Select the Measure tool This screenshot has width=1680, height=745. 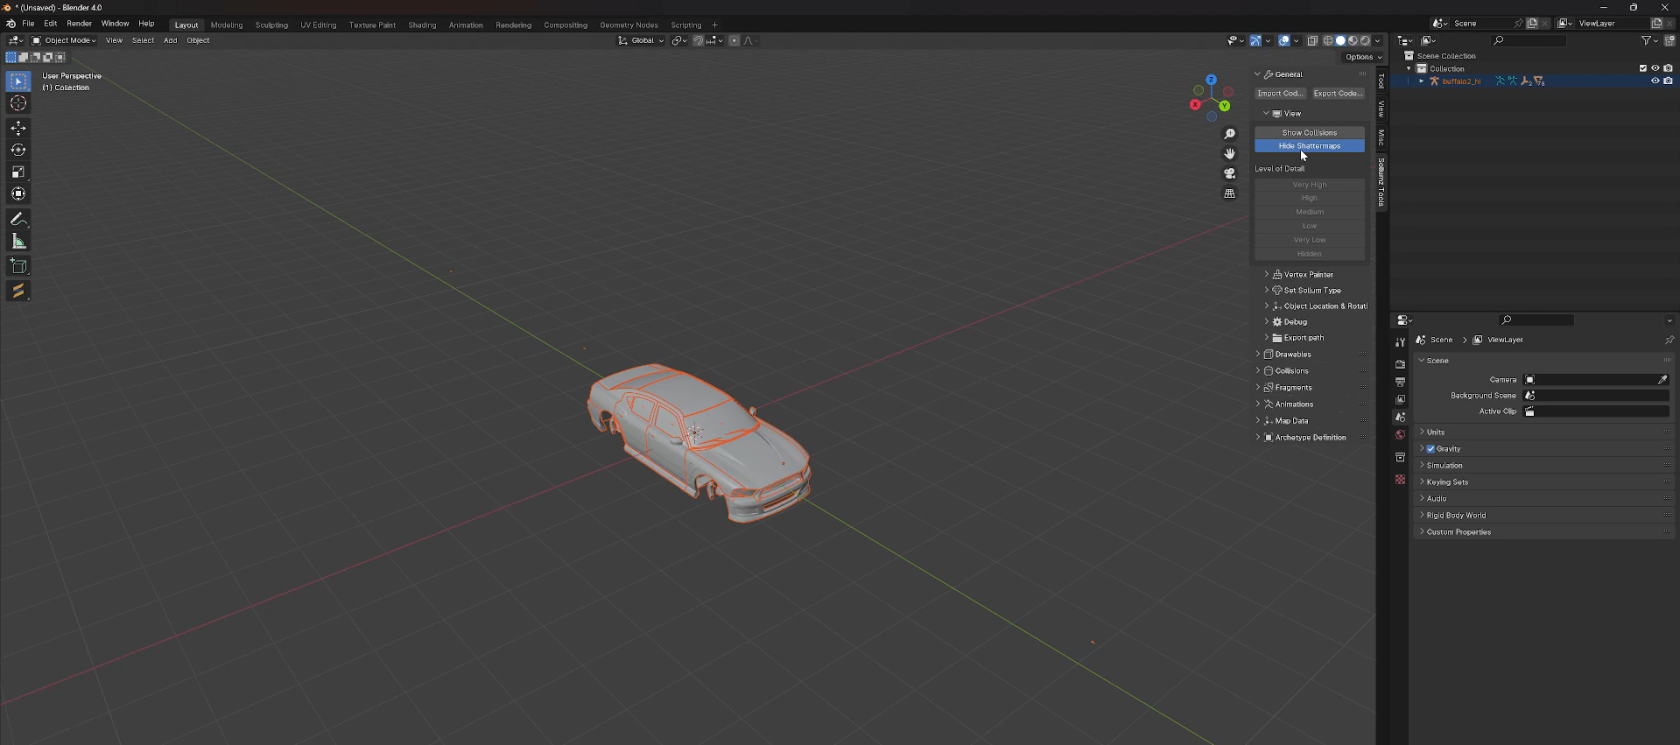[x=18, y=241]
